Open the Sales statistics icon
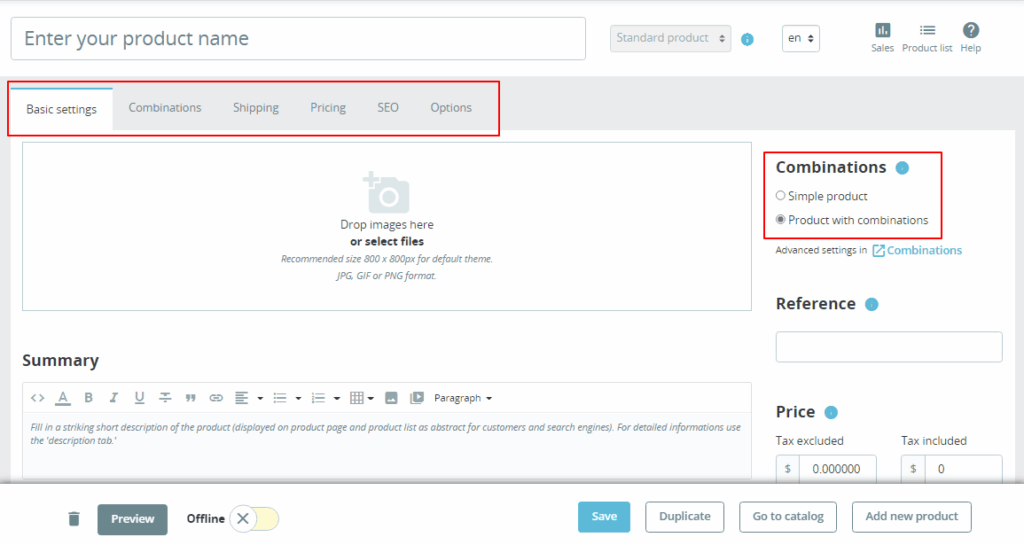 (x=882, y=32)
